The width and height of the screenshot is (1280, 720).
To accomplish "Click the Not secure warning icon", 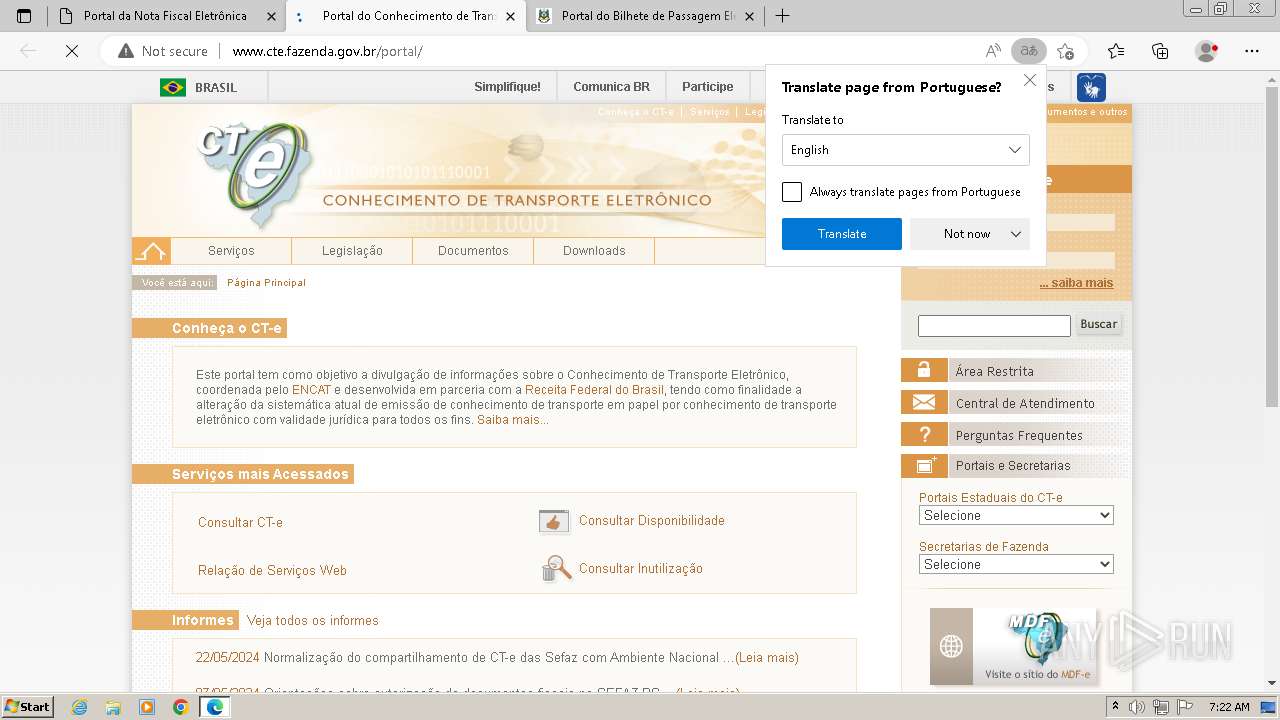I will (x=126, y=51).
